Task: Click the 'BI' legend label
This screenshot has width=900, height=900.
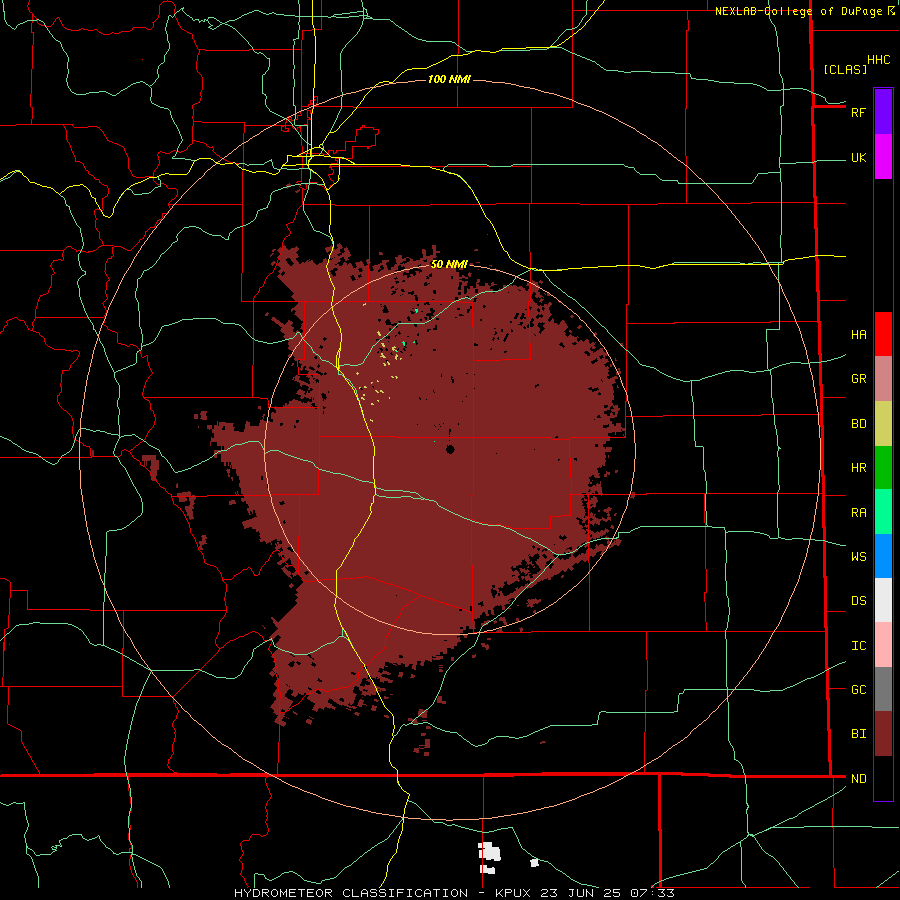Action: [858, 734]
